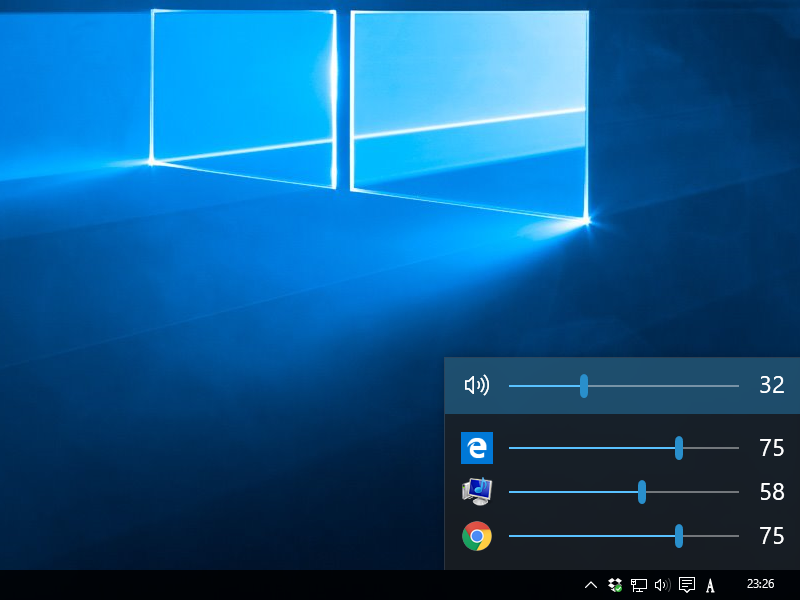The height and width of the screenshot is (600, 800).
Task: Click the Microsoft Edge app icon in mixer
Action: pos(477,448)
